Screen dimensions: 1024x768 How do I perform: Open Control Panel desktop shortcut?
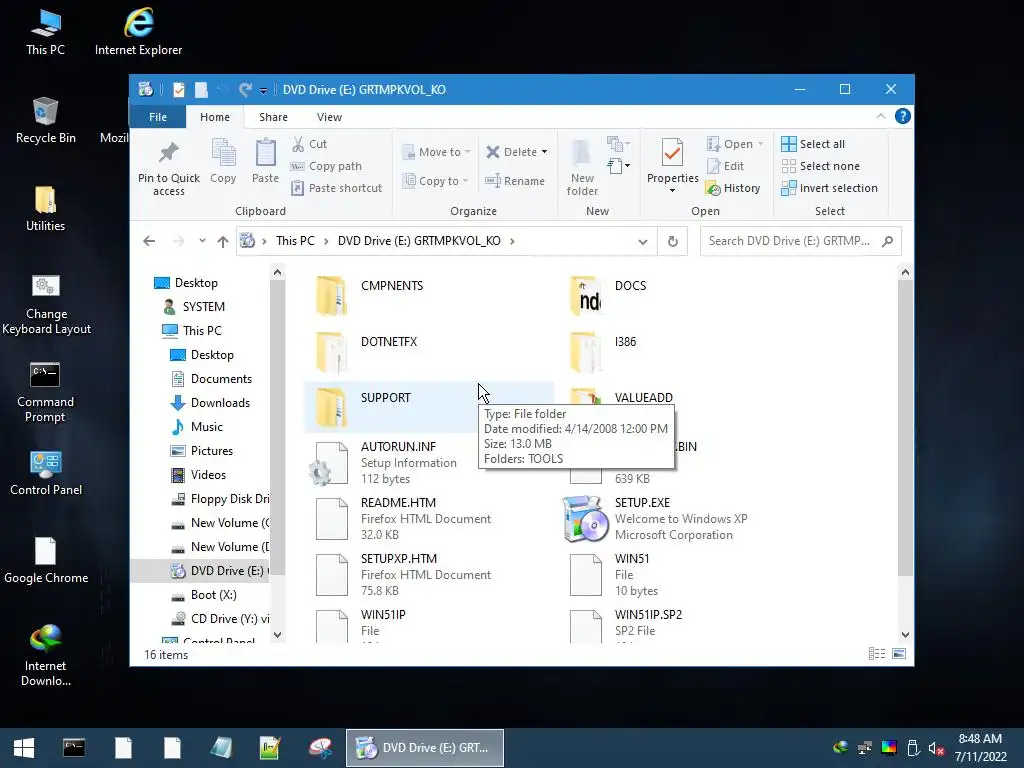(46, 473)
